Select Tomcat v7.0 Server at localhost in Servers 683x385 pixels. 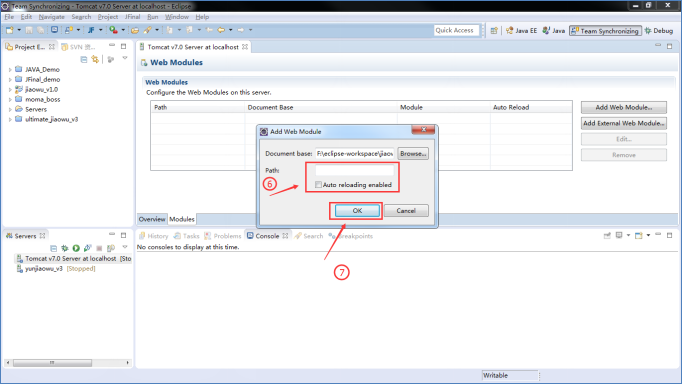(73, 259)
